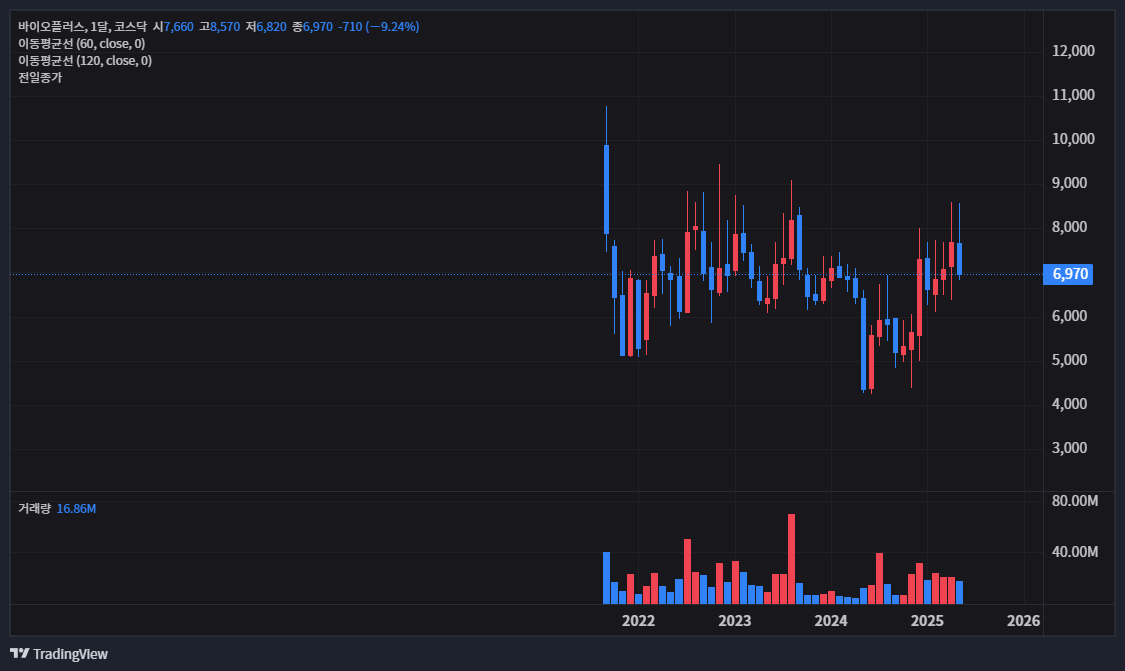This screenshot has width=1125, height=671.
Task: Click the 2026 label on the time axis
Action: (x=1023, y=621)
